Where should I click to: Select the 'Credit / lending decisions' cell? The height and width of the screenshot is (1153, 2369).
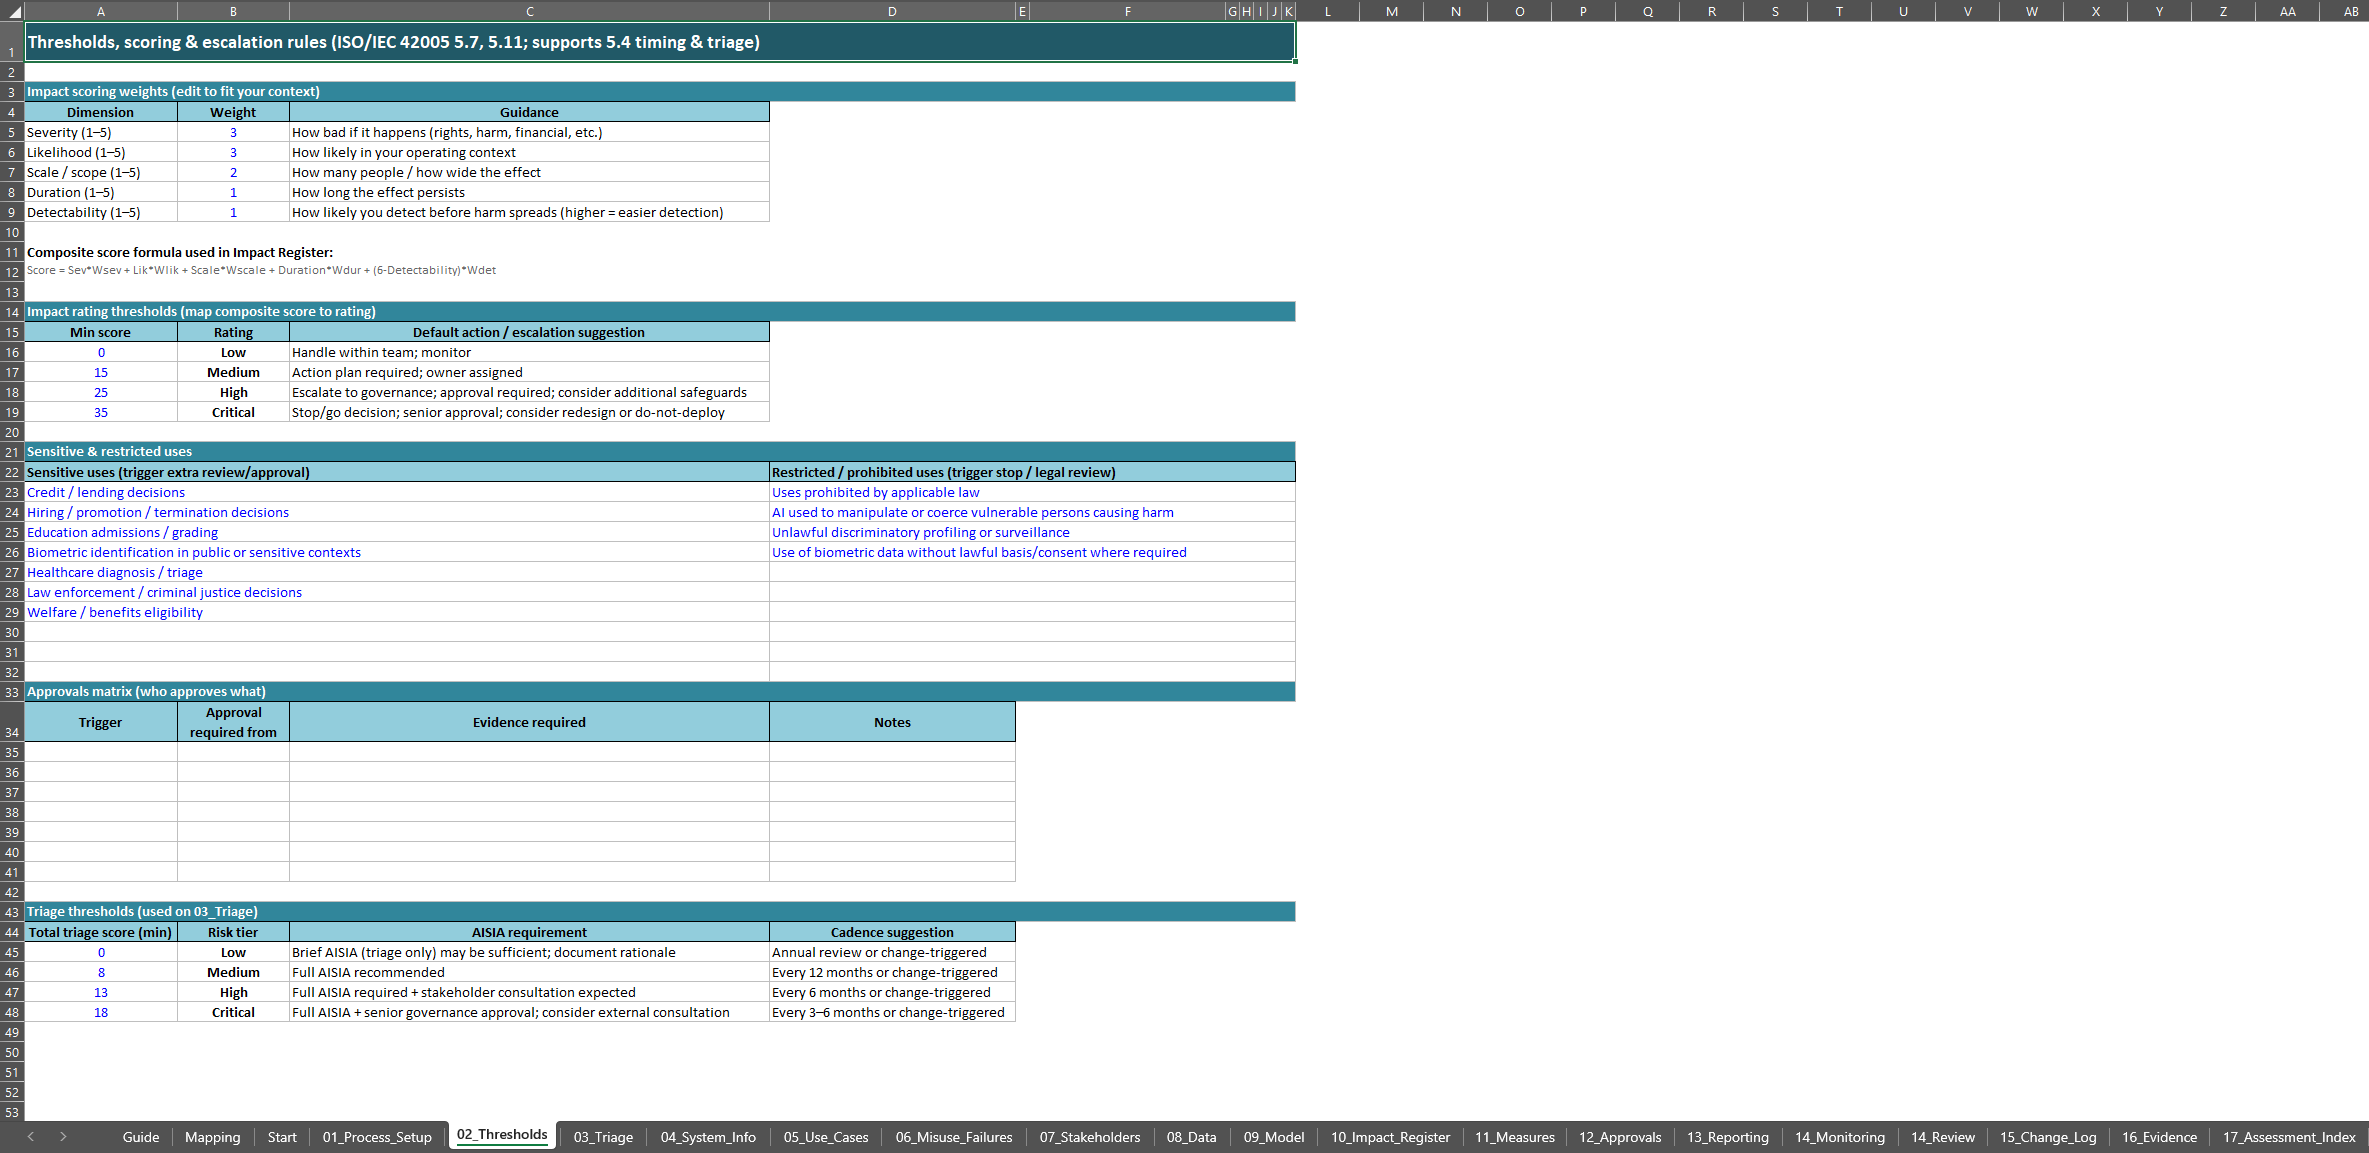click(x=106, y=492)
